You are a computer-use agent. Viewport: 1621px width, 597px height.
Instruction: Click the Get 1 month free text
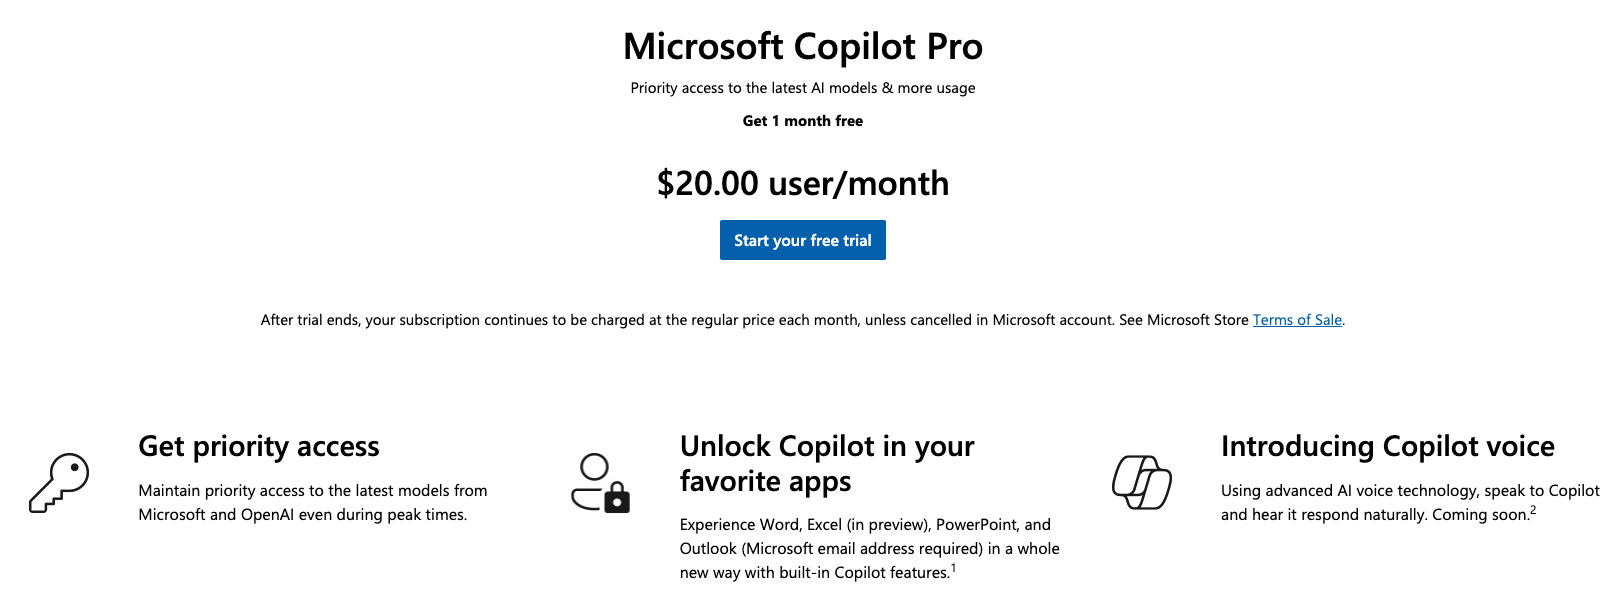tap(802, 120)
